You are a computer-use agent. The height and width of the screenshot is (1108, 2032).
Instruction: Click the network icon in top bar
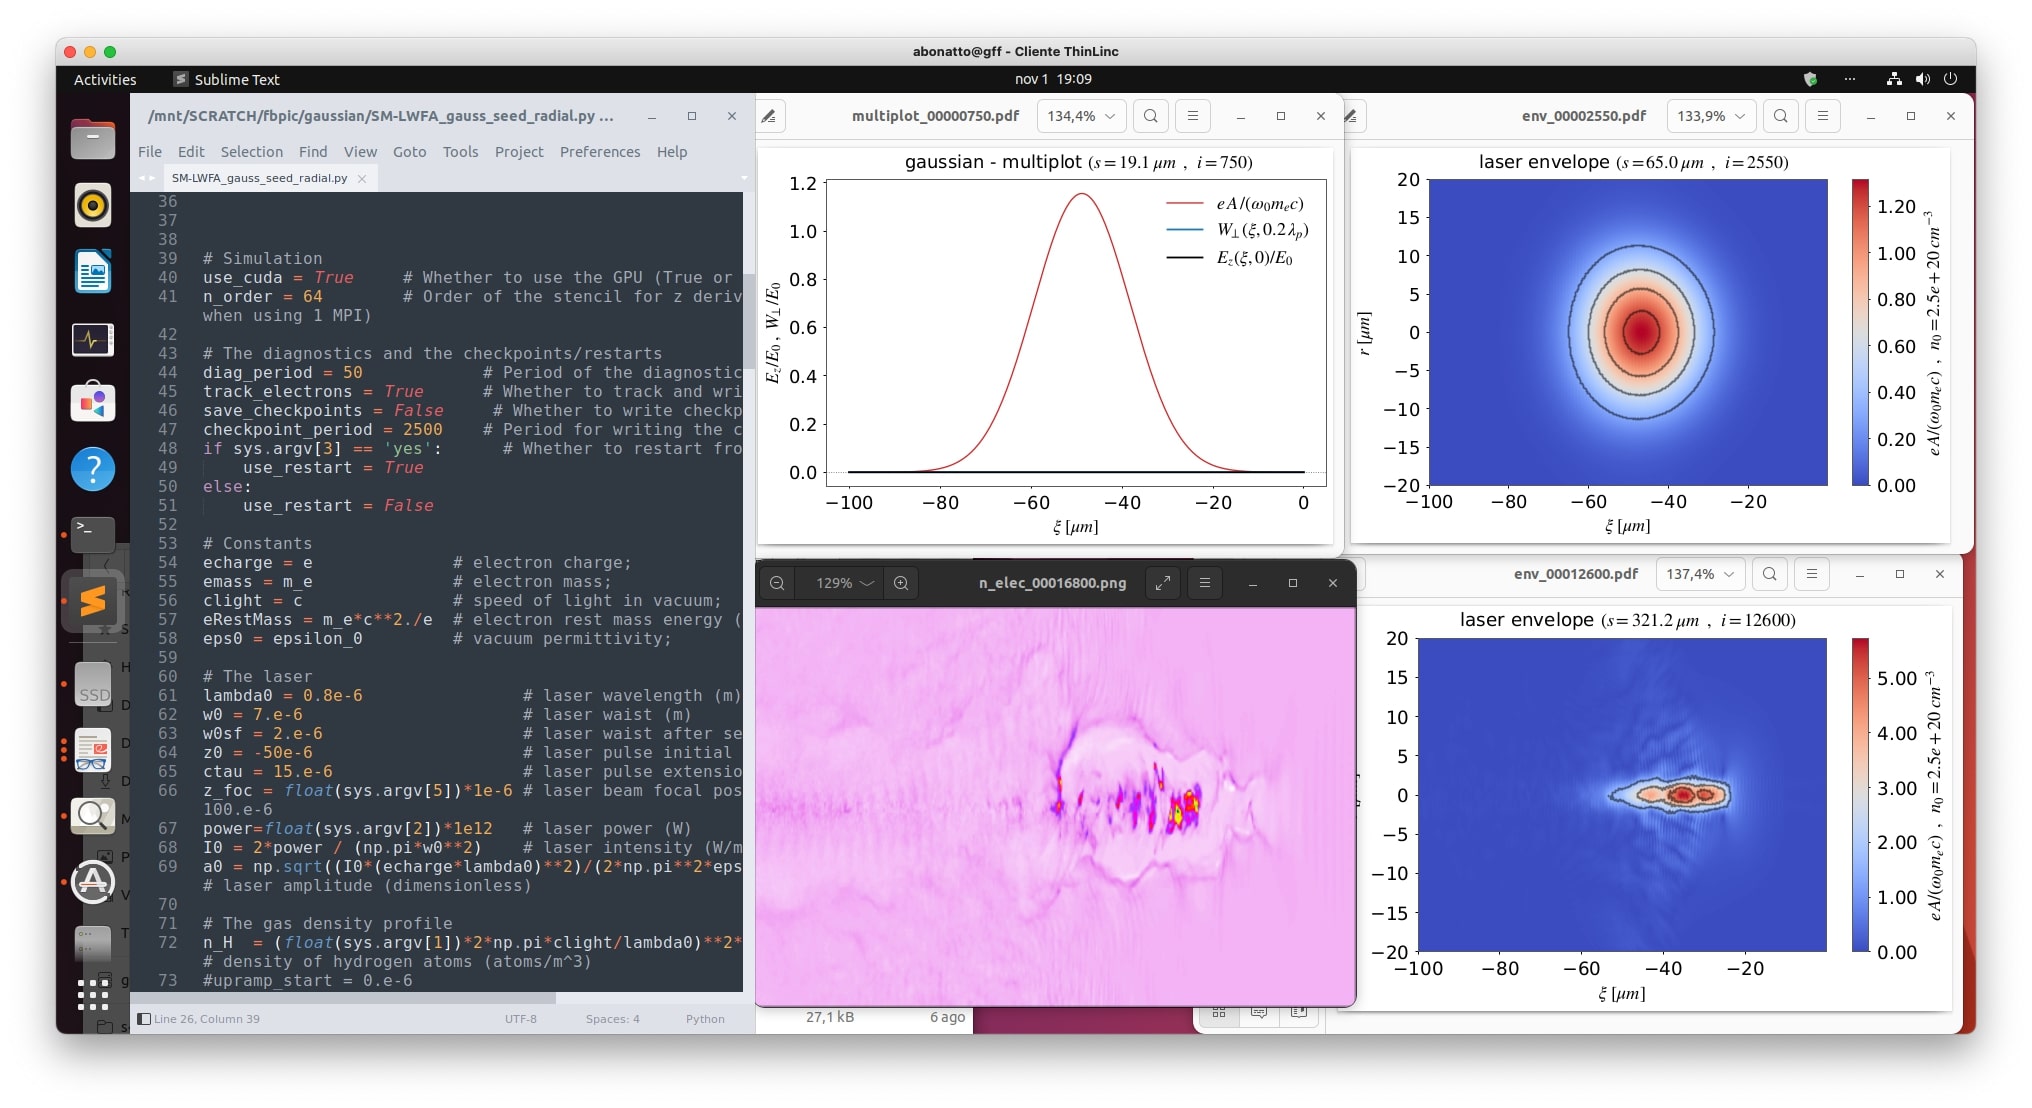point(1894,79)
